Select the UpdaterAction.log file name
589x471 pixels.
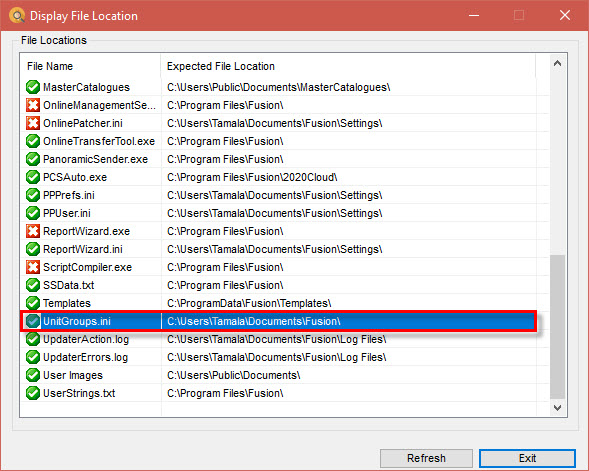(x=86, y=339)
